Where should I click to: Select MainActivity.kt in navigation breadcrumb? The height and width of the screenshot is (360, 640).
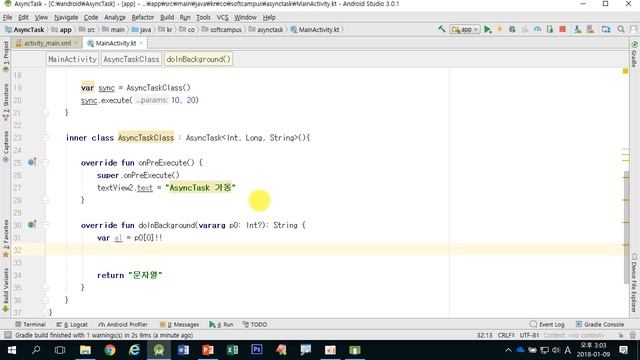pyautogui.click(x=315, y=29)
